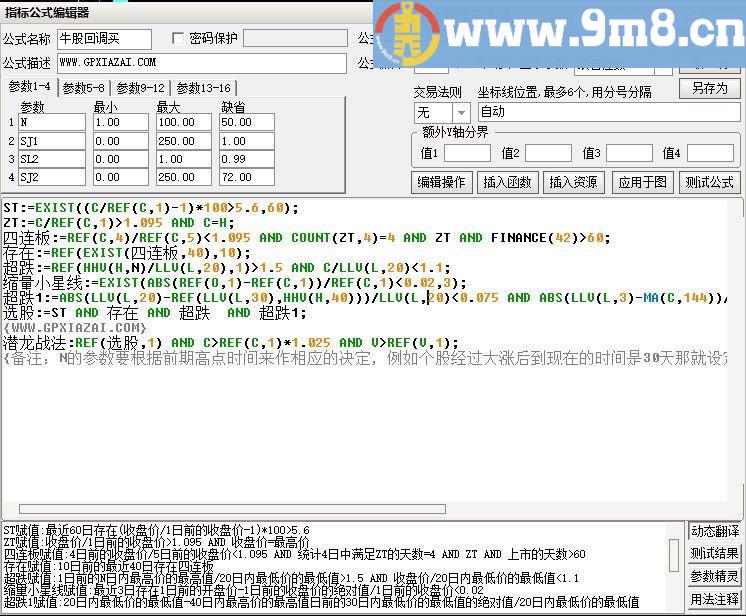
Task: Edit SL2 maximum value 1.00
Action: (184, 159)
